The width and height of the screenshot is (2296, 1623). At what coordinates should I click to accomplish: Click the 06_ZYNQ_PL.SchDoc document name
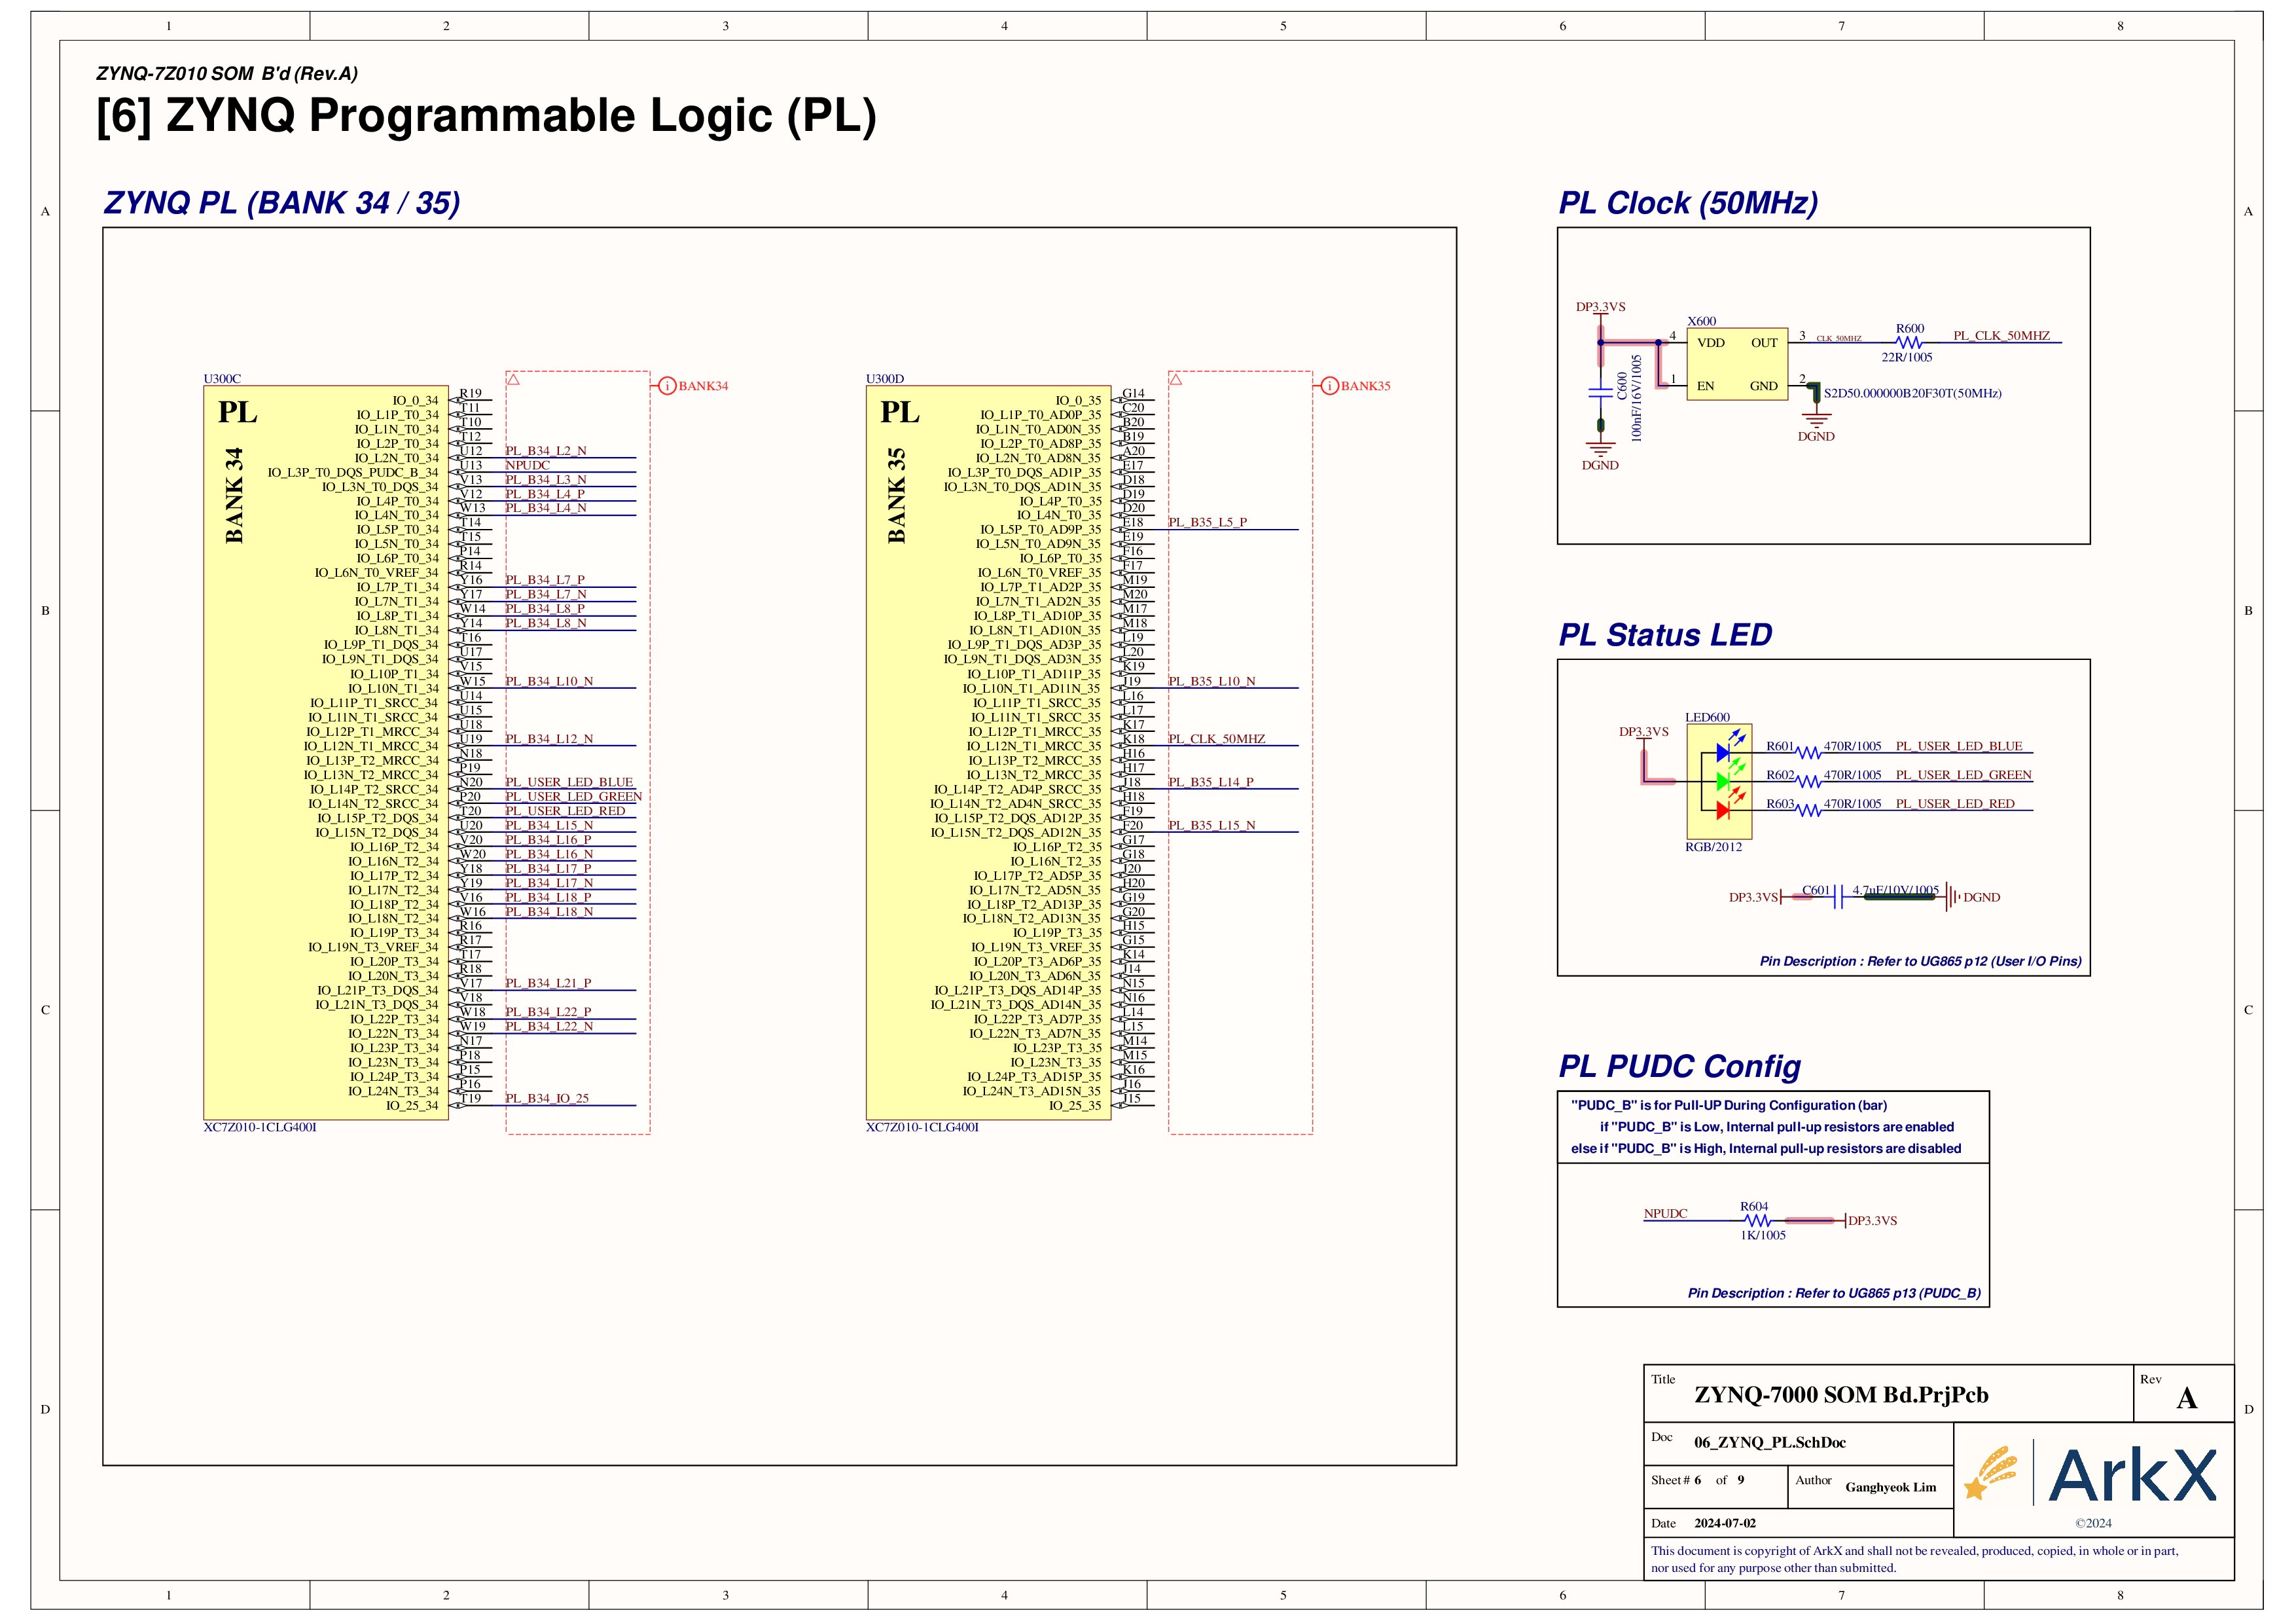[x=1770, y=1443]
